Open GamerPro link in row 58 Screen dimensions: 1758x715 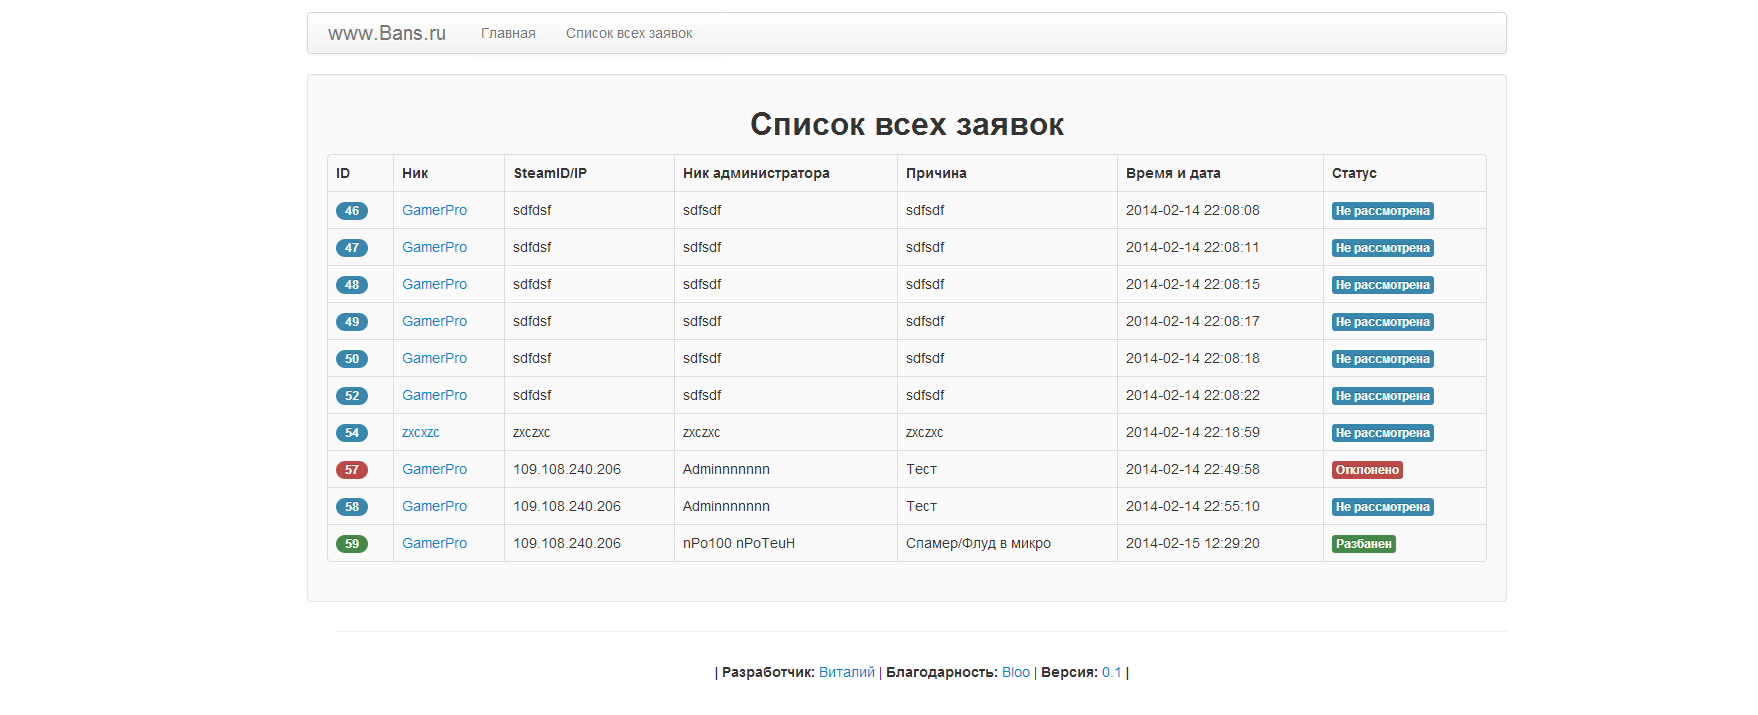click(434, 506)
